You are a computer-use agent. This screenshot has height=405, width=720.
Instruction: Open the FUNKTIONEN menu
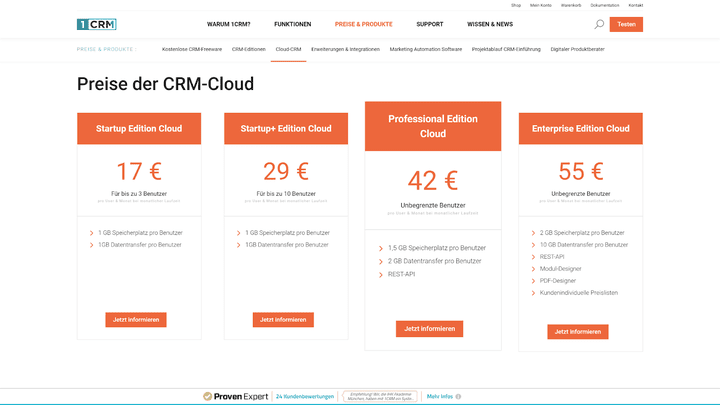point(292,24)
